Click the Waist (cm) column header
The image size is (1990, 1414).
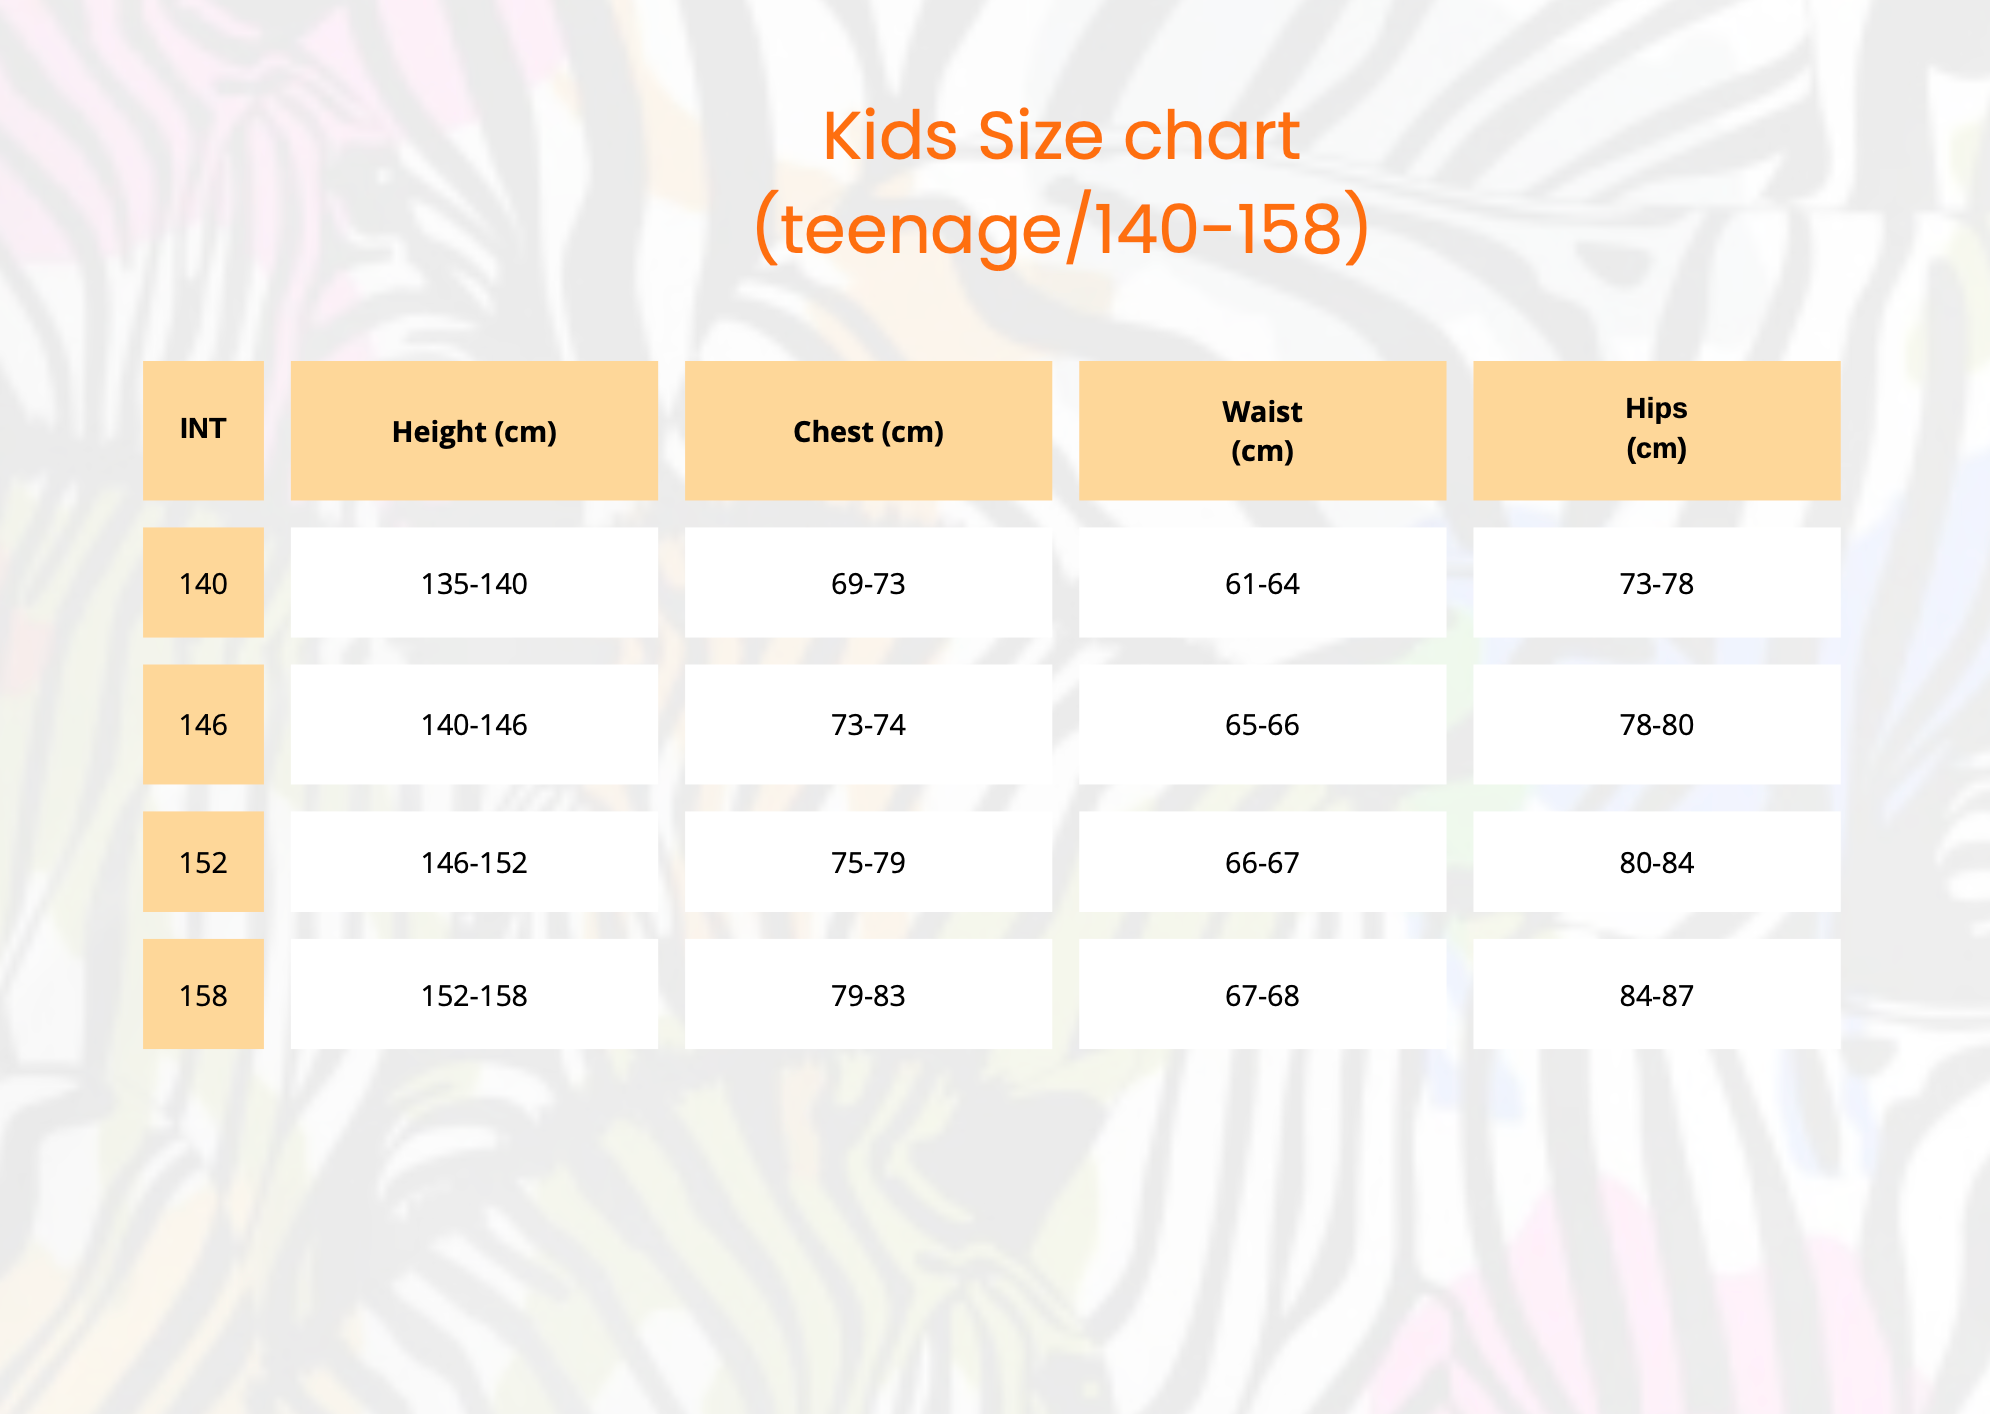pos(1262,431)
